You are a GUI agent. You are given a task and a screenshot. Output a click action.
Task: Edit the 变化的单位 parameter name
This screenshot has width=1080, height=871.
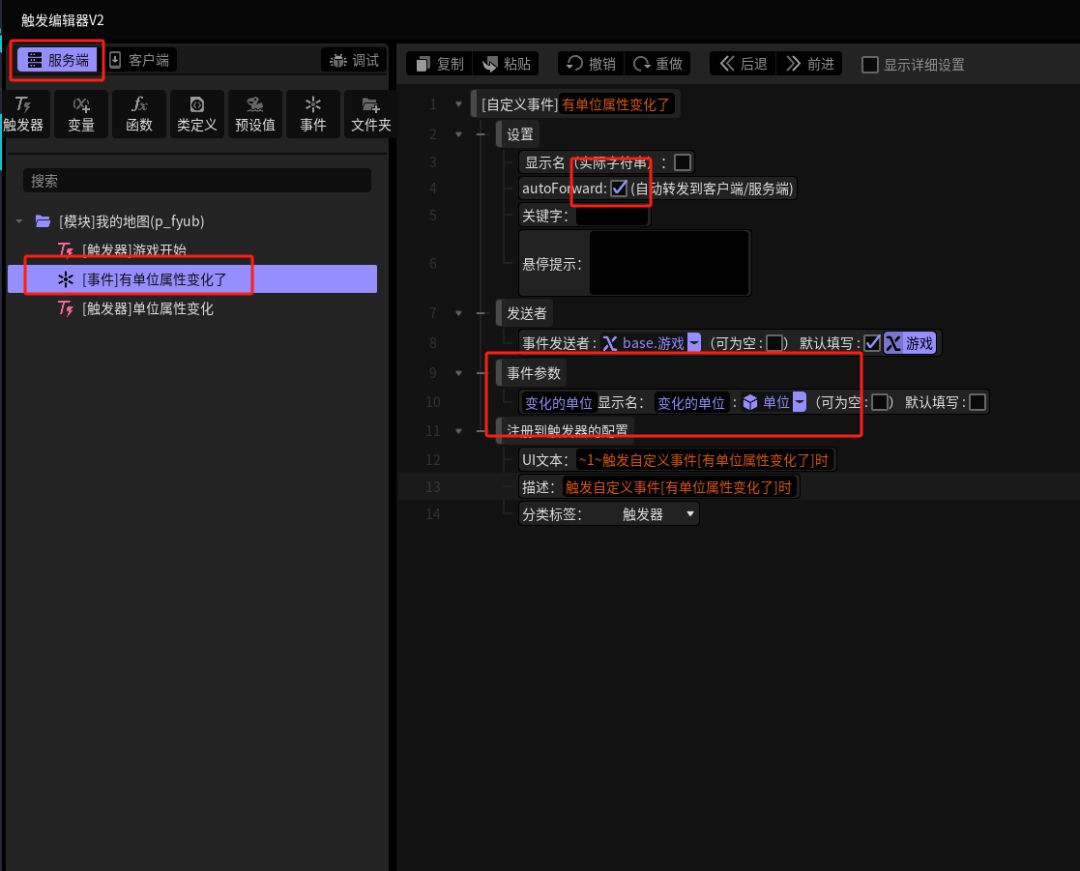pyautogui.click(x=558, y=403)
